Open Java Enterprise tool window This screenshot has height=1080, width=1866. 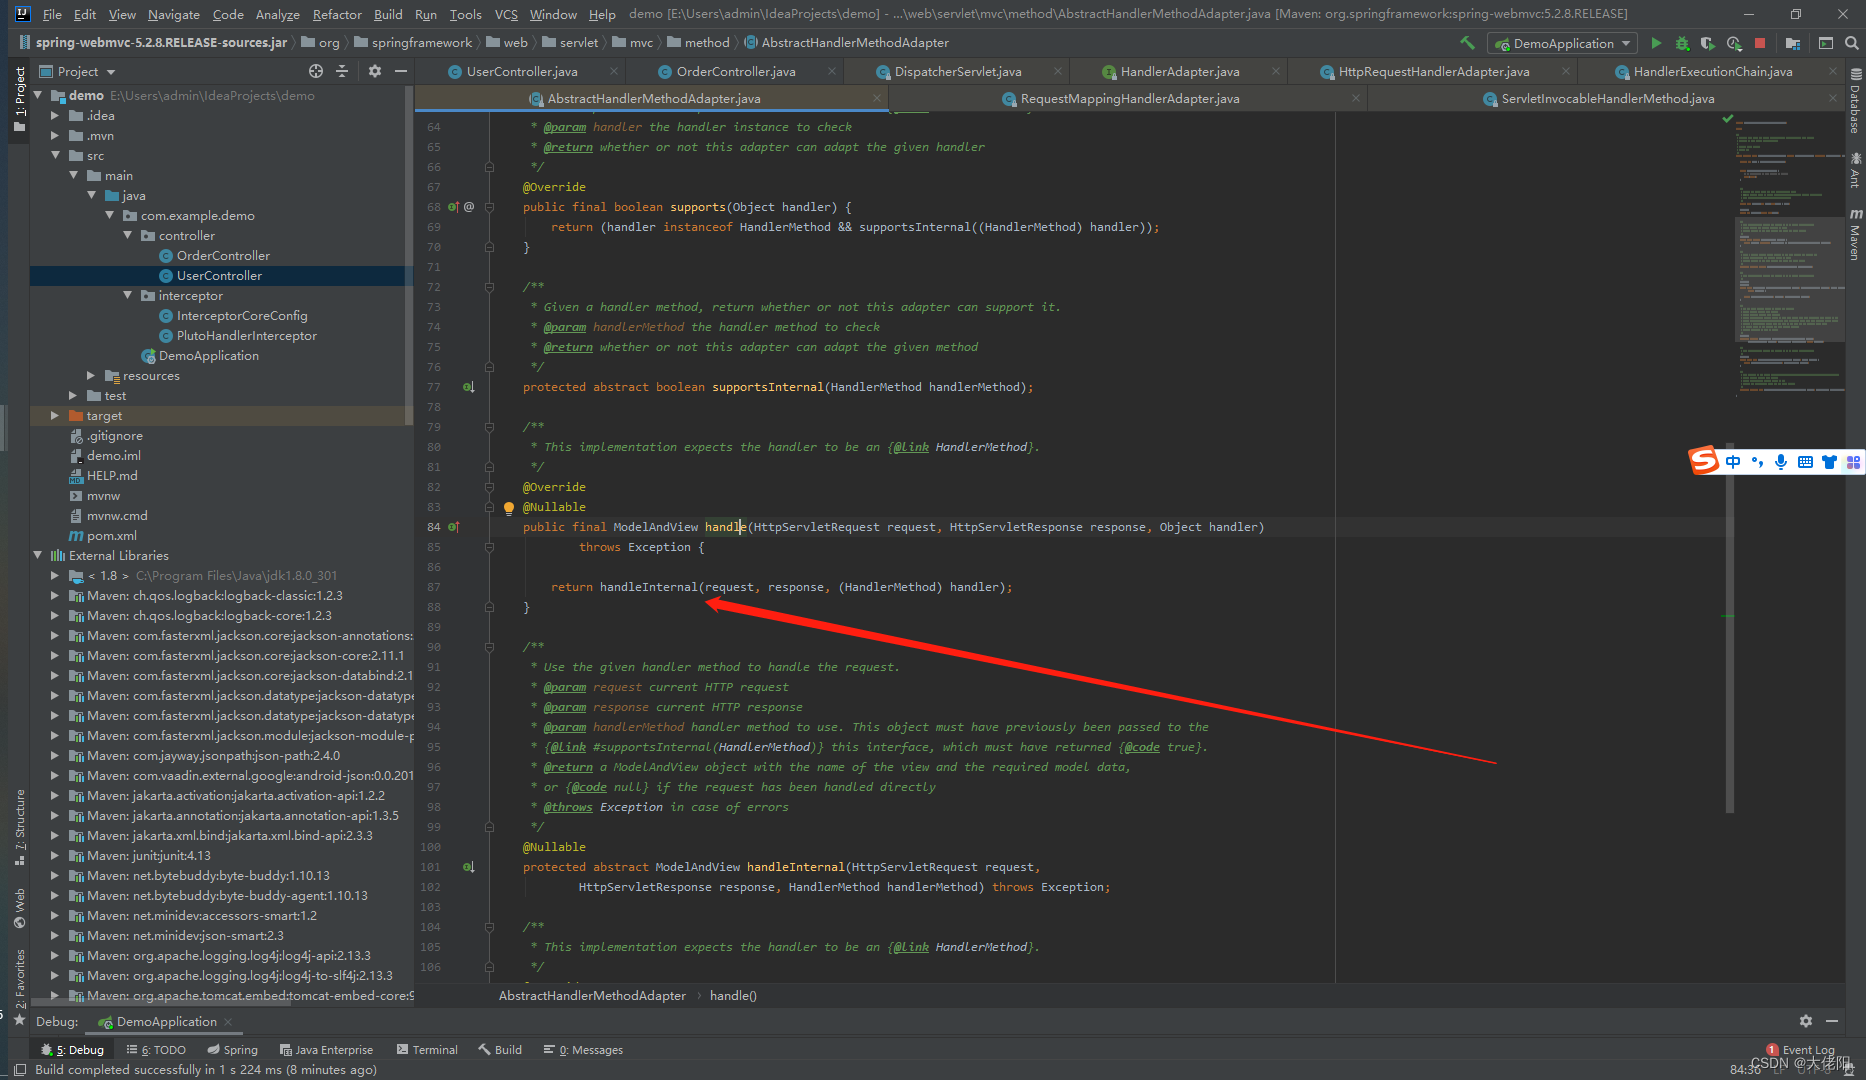click(326, 1049)
